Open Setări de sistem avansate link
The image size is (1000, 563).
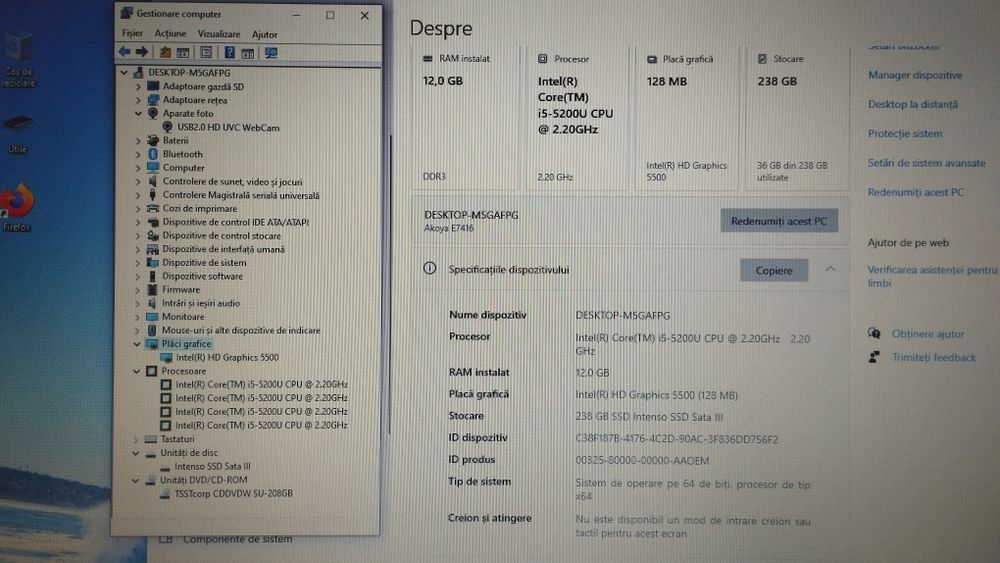(x=927, y=163)
